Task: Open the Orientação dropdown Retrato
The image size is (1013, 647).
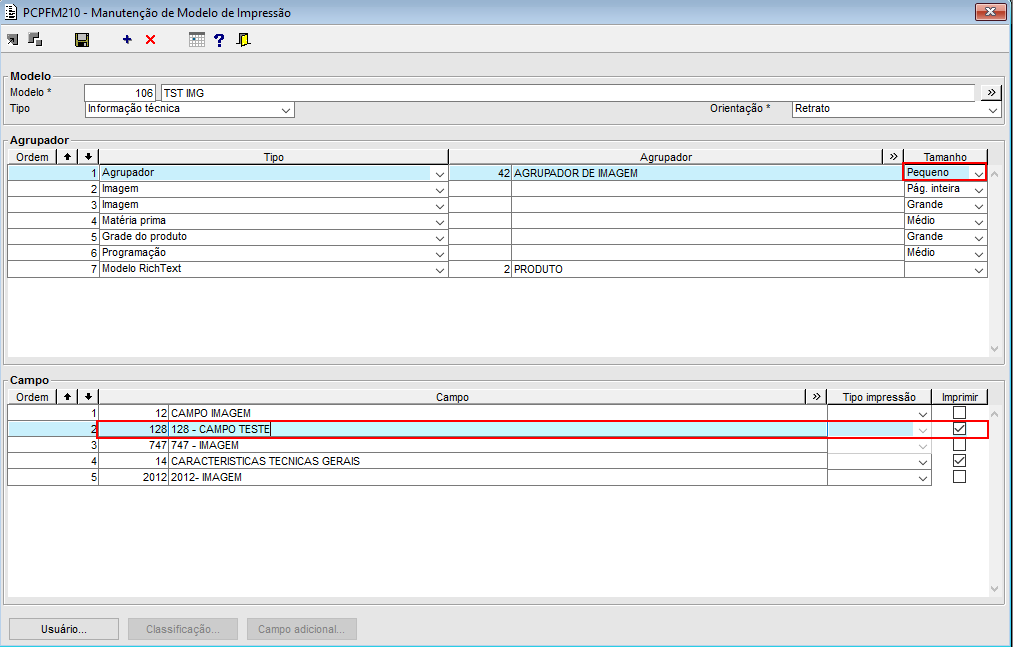Action: 992,110
